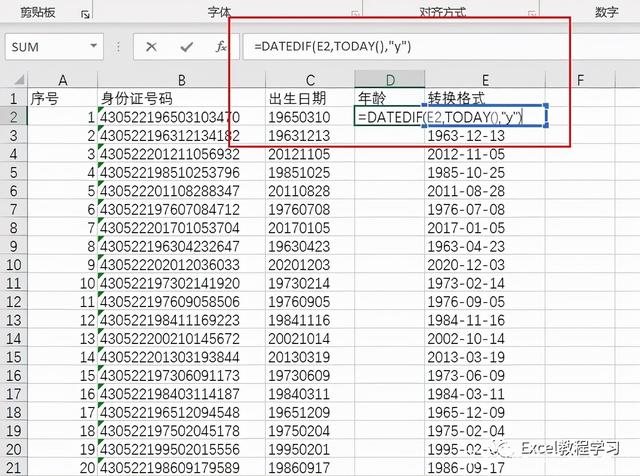This screenshot has width=640, height=476.
Task: Select column F header
Action: 580,80
